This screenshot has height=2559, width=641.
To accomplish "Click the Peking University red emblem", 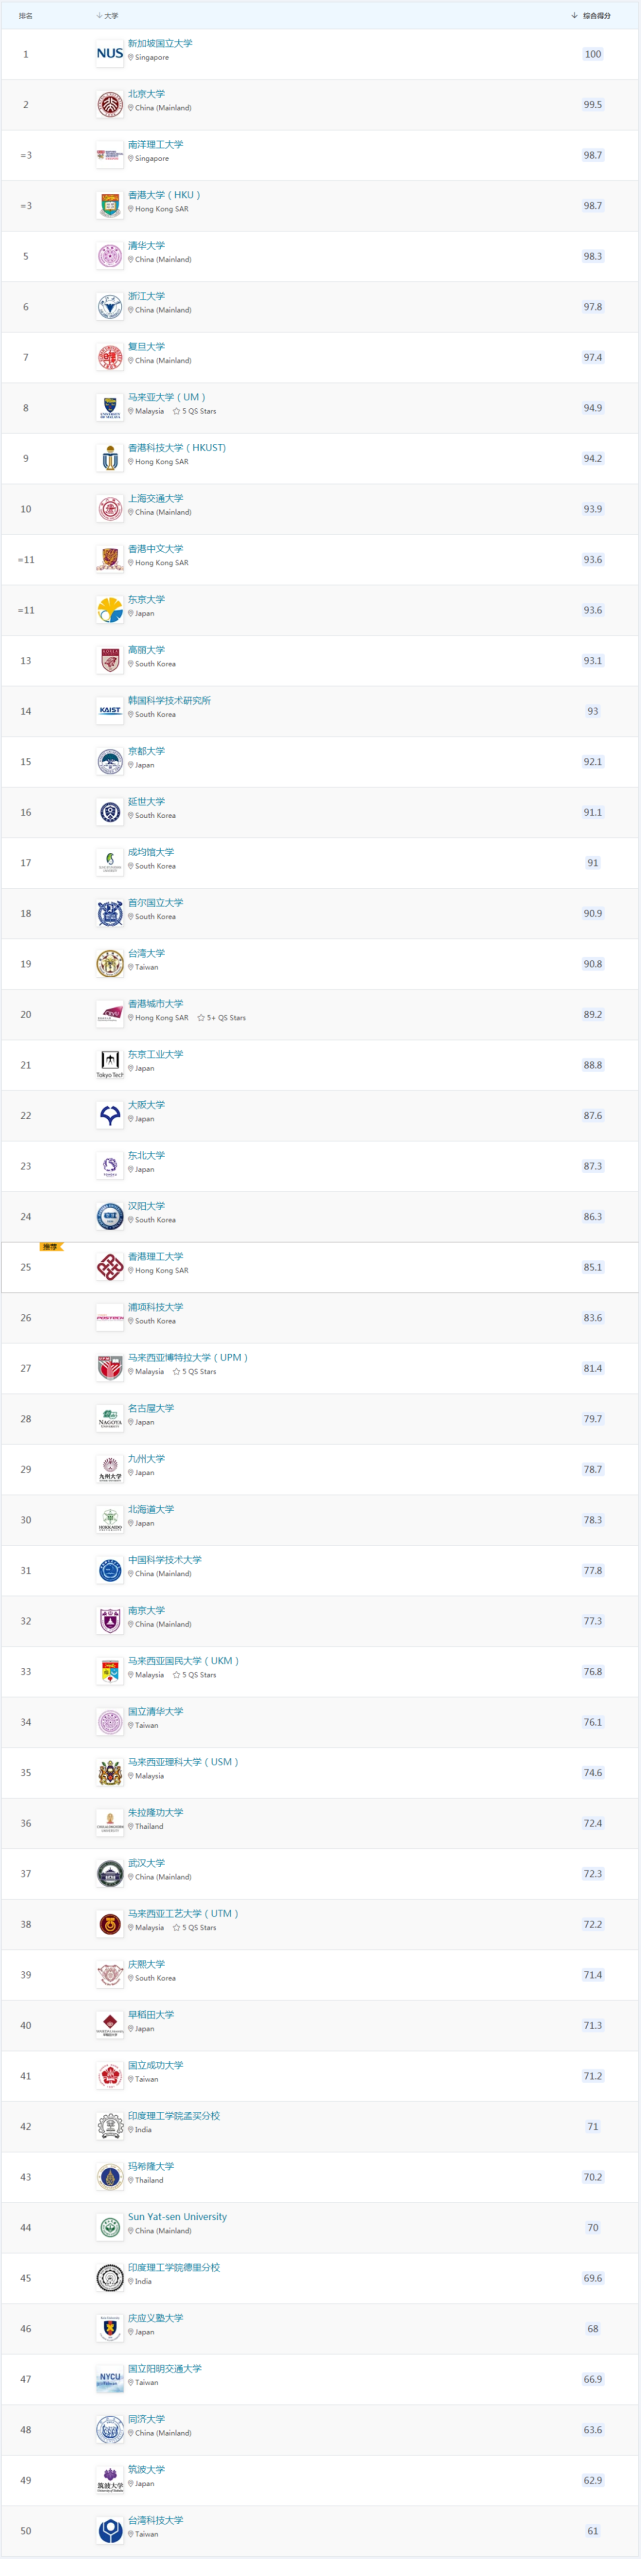I will coord(110,104).
